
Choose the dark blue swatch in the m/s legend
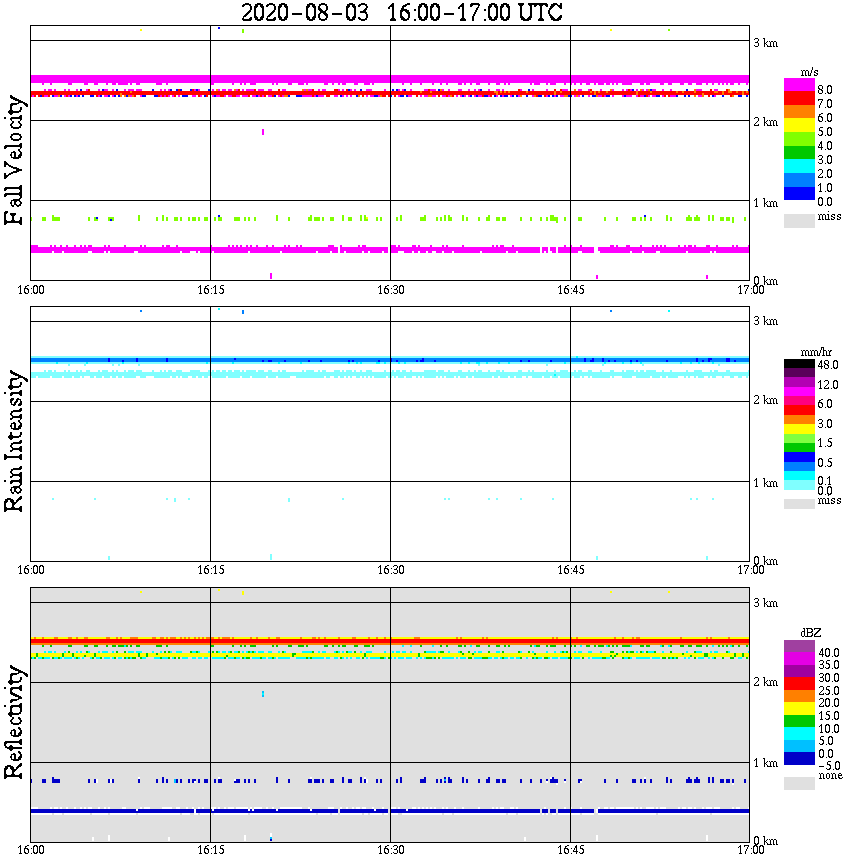[x=799, y=193]
